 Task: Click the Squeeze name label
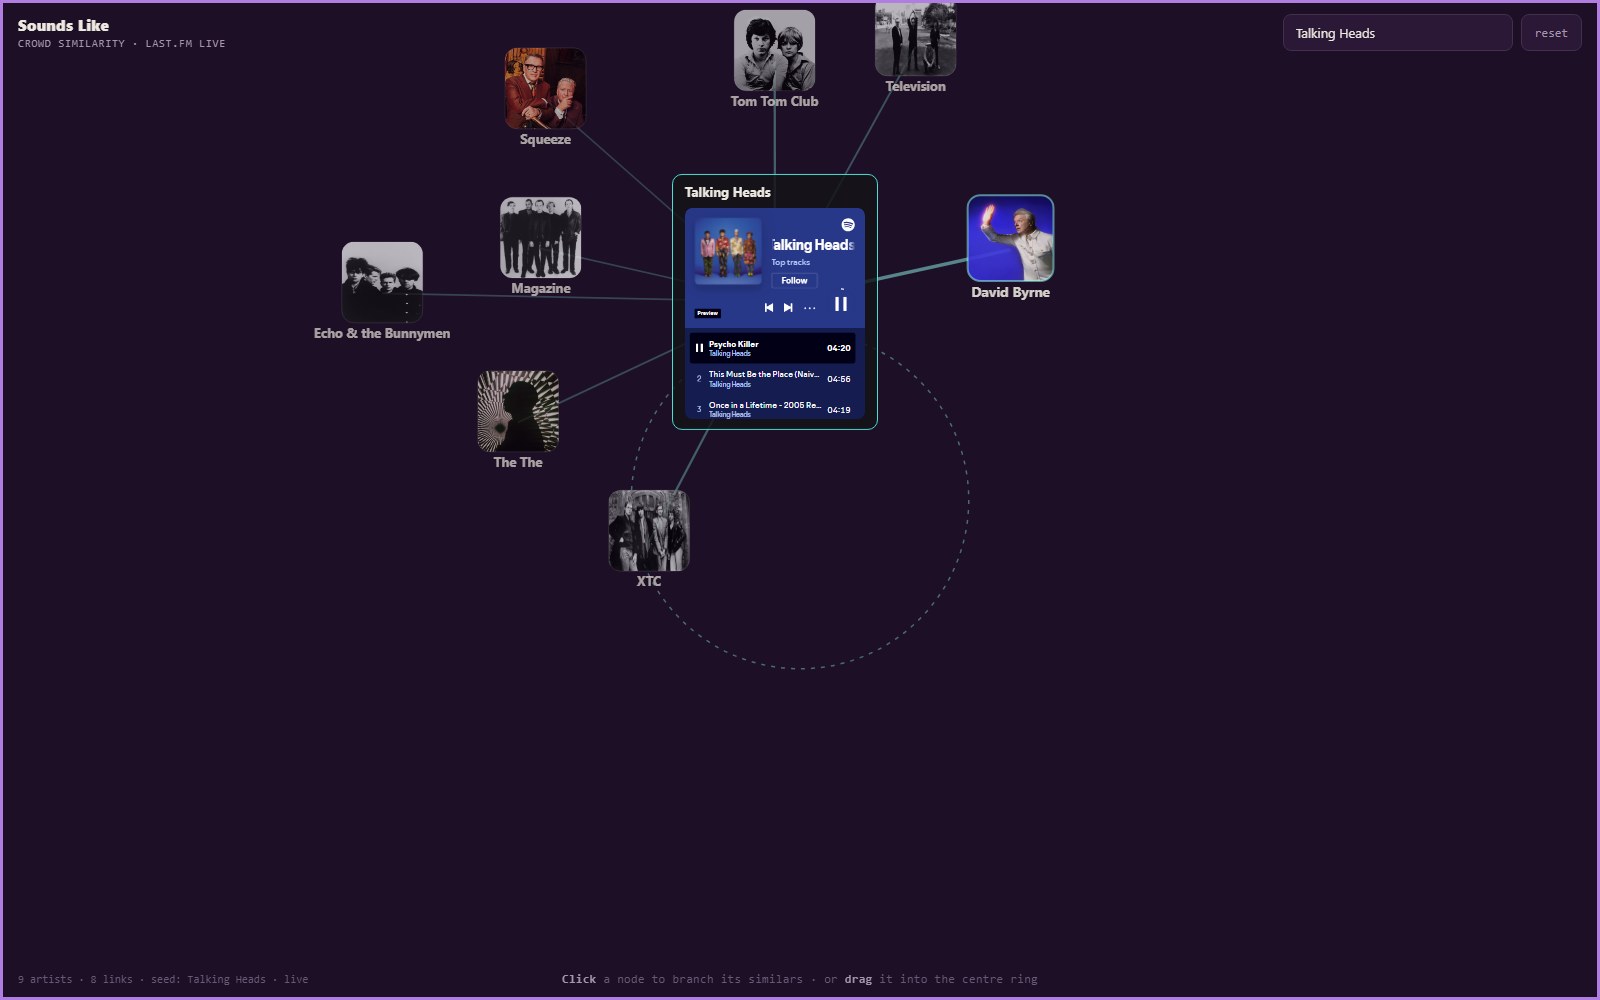pos(545,140)
